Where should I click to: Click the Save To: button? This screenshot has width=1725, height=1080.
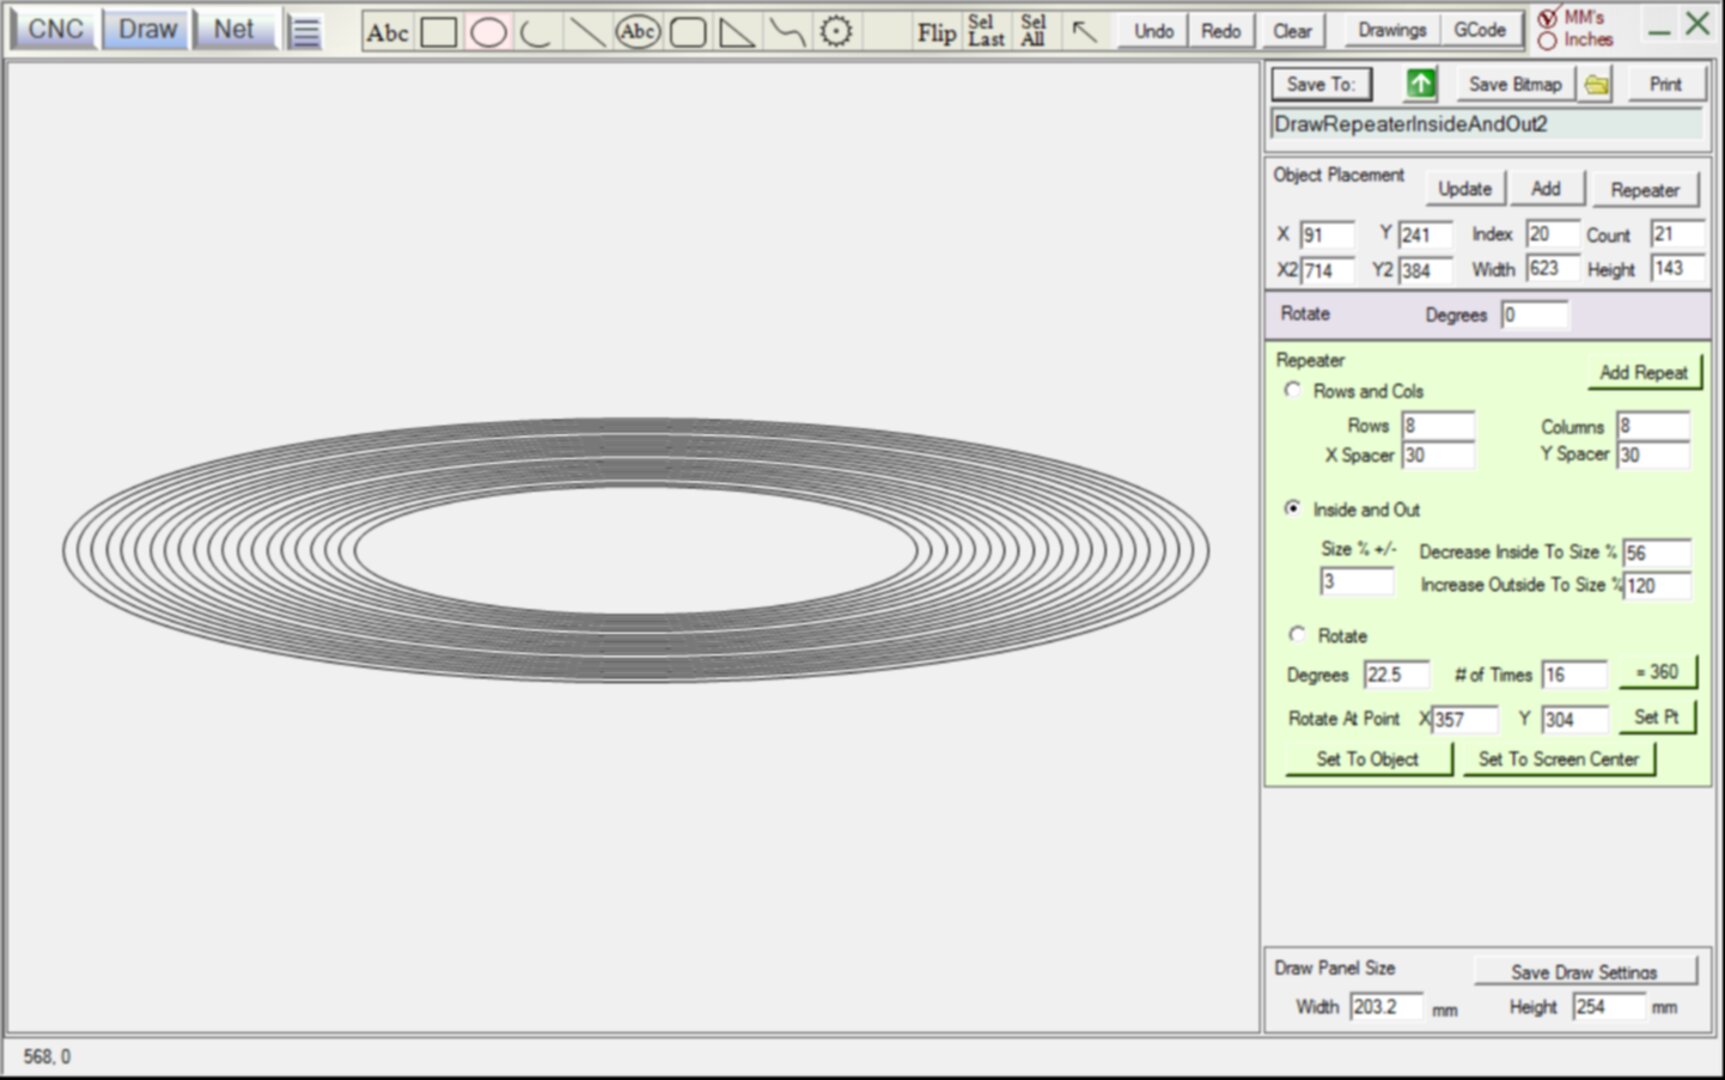(x=1321, y=84)
